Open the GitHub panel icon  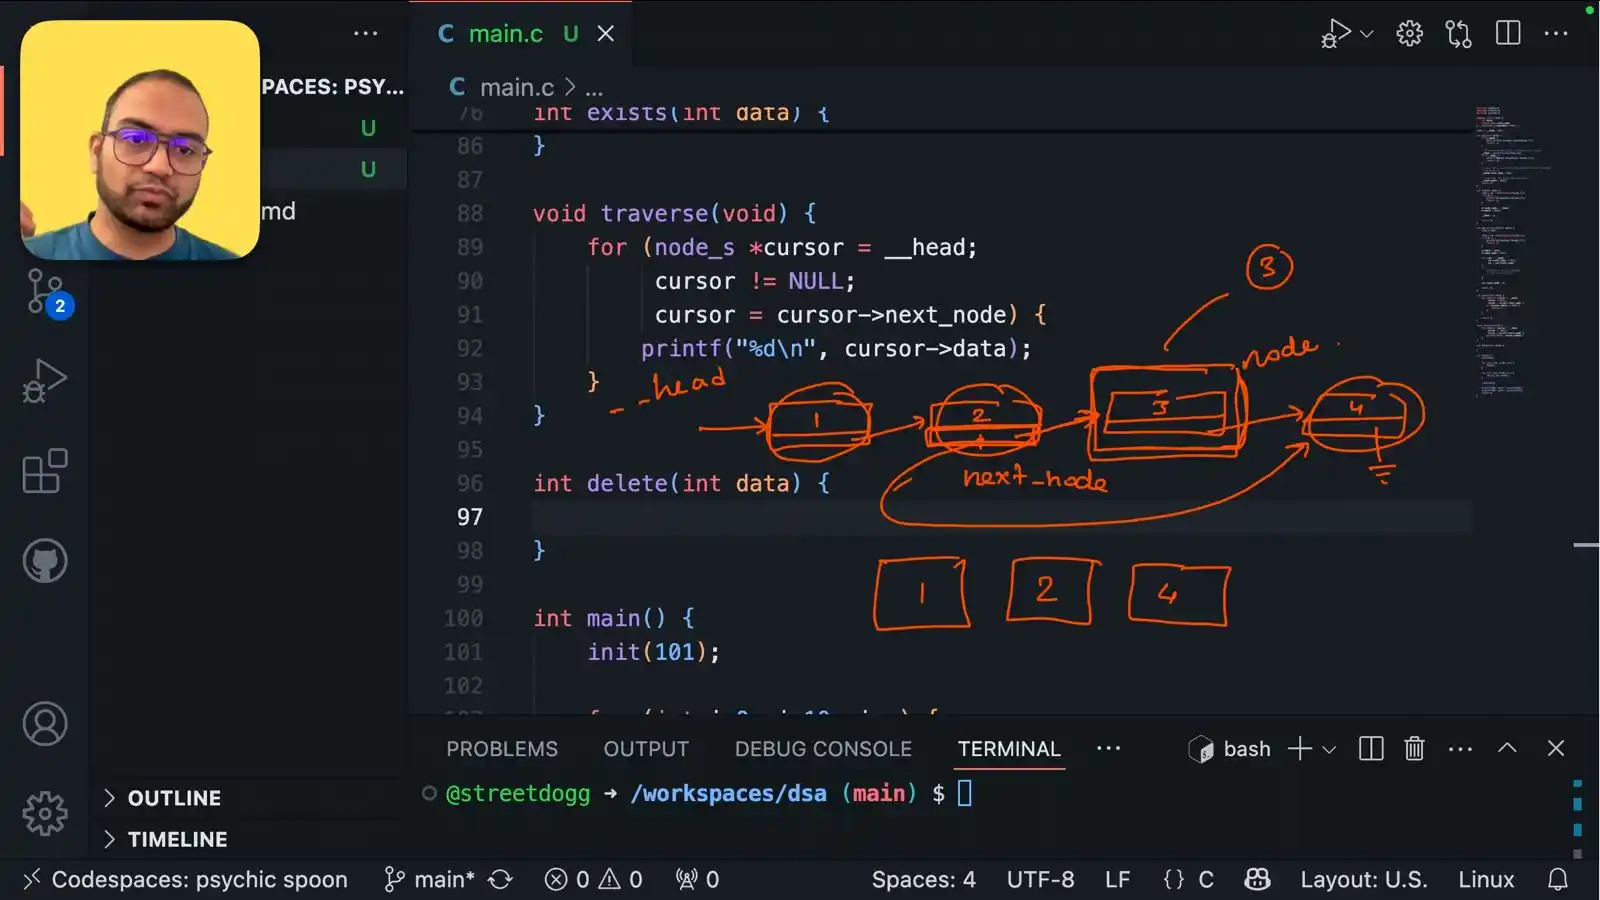click(x=45, y=561)
